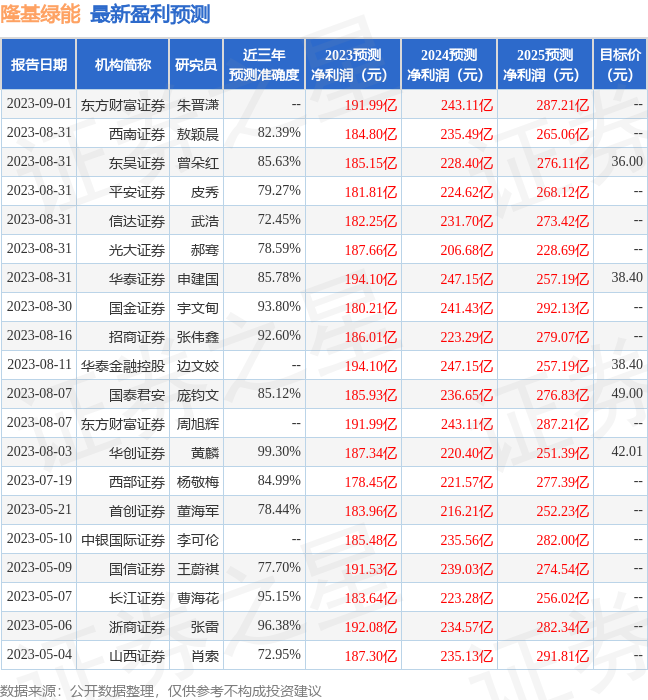This screenshot has width=648, height=700.
Task: Click researcher 敖颖晨
Action: pos(198,134)
